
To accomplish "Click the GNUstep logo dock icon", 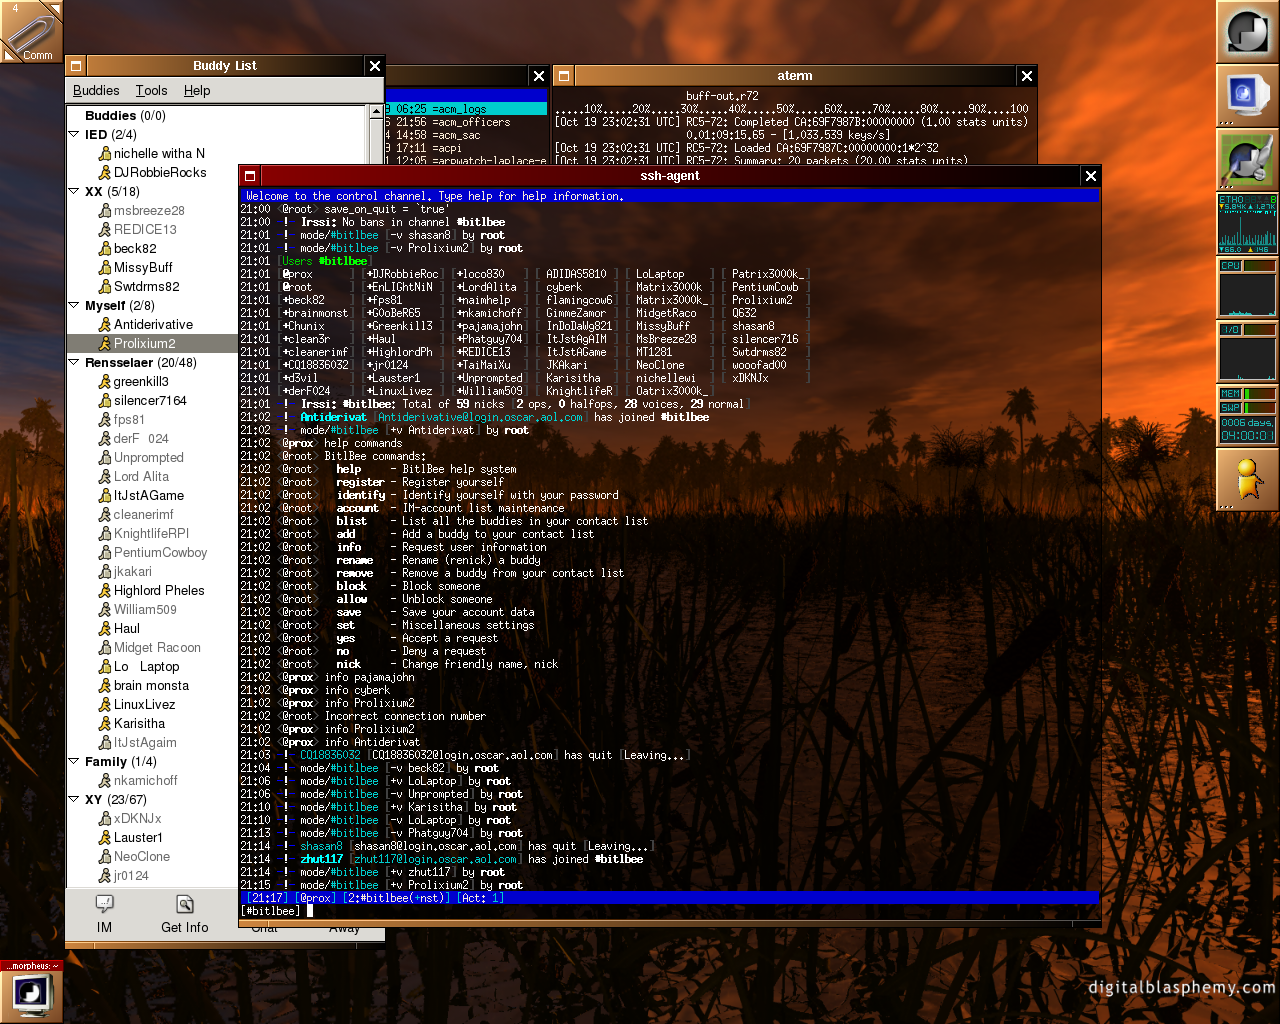I will pyautogui.click(x=1247, y=32).
